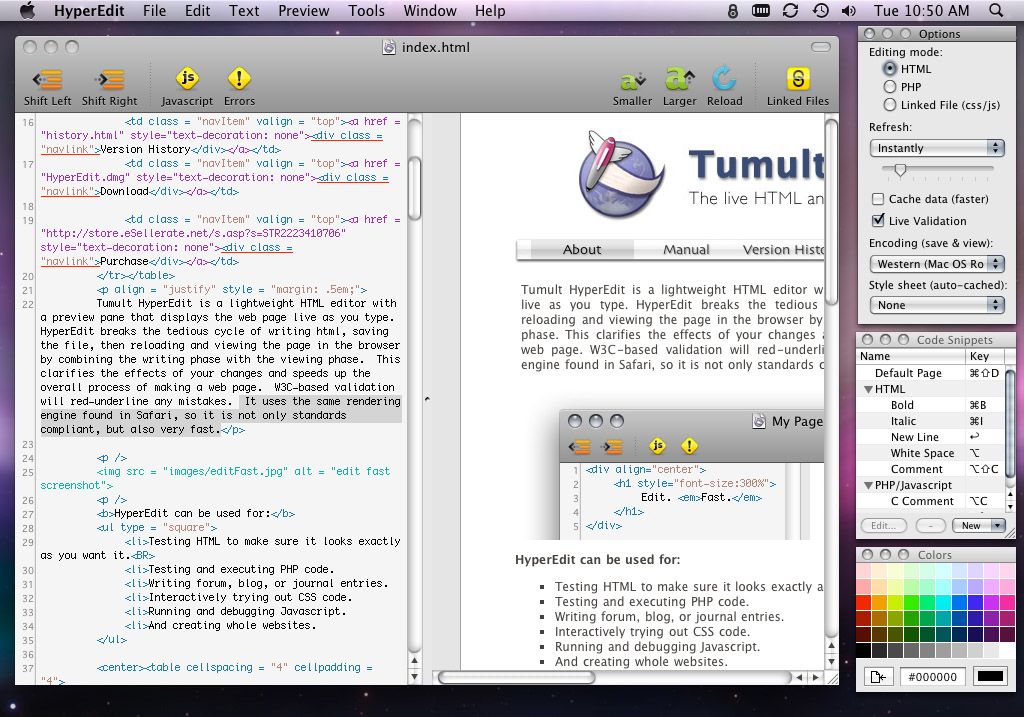
Task: Click the Smaller text size icon
Action: pos(632,80)
